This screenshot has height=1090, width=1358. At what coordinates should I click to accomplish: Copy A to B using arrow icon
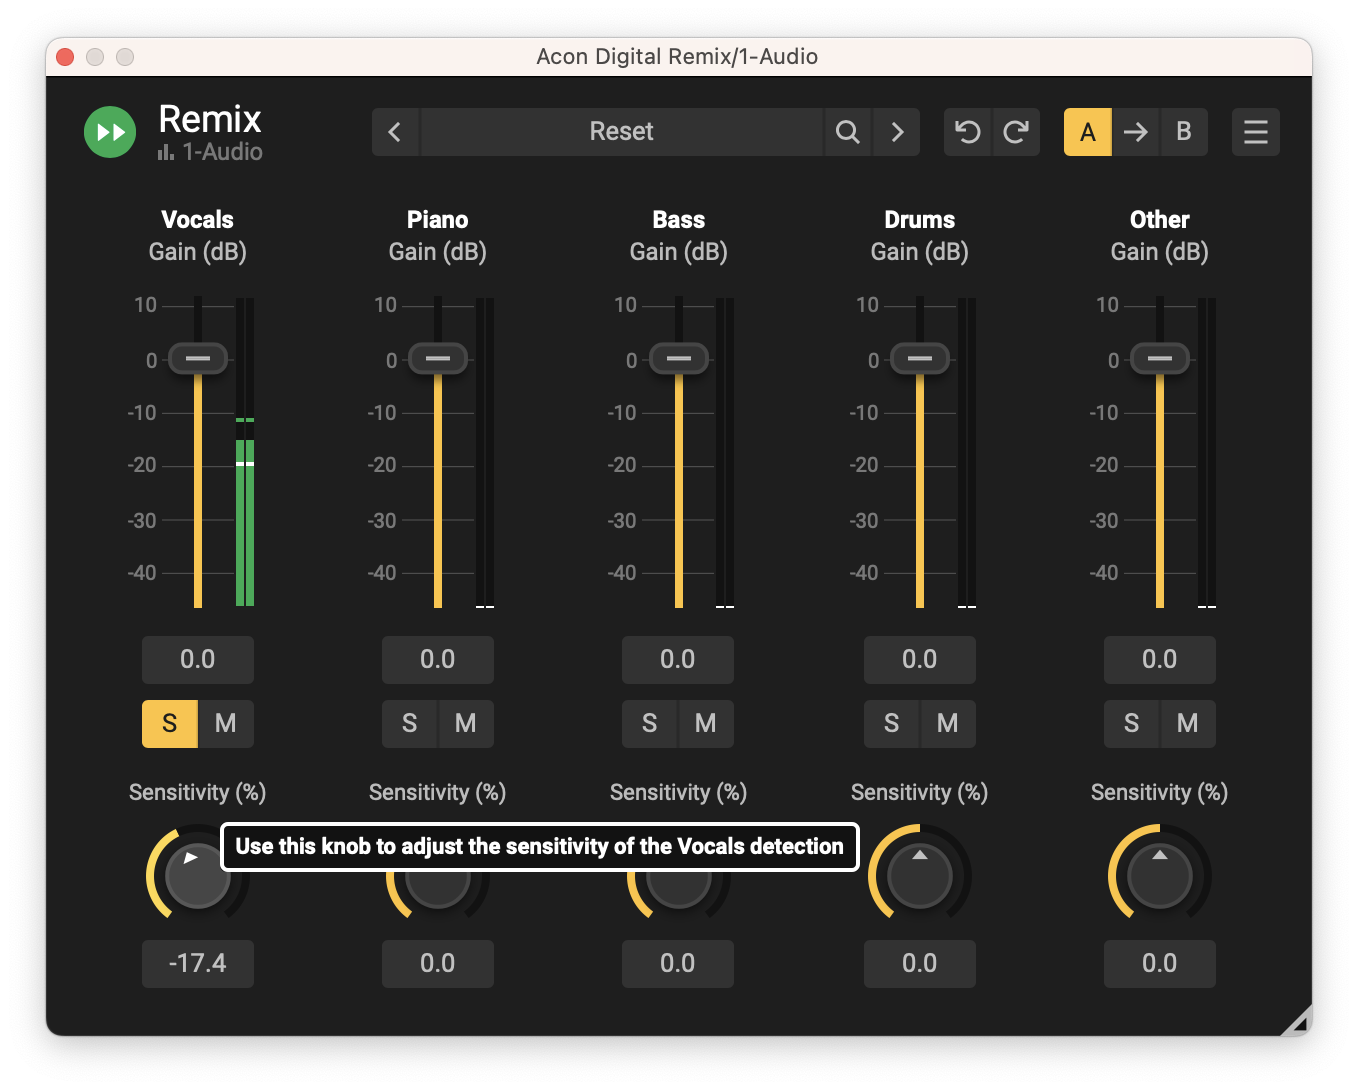(x=1135, y=132)
